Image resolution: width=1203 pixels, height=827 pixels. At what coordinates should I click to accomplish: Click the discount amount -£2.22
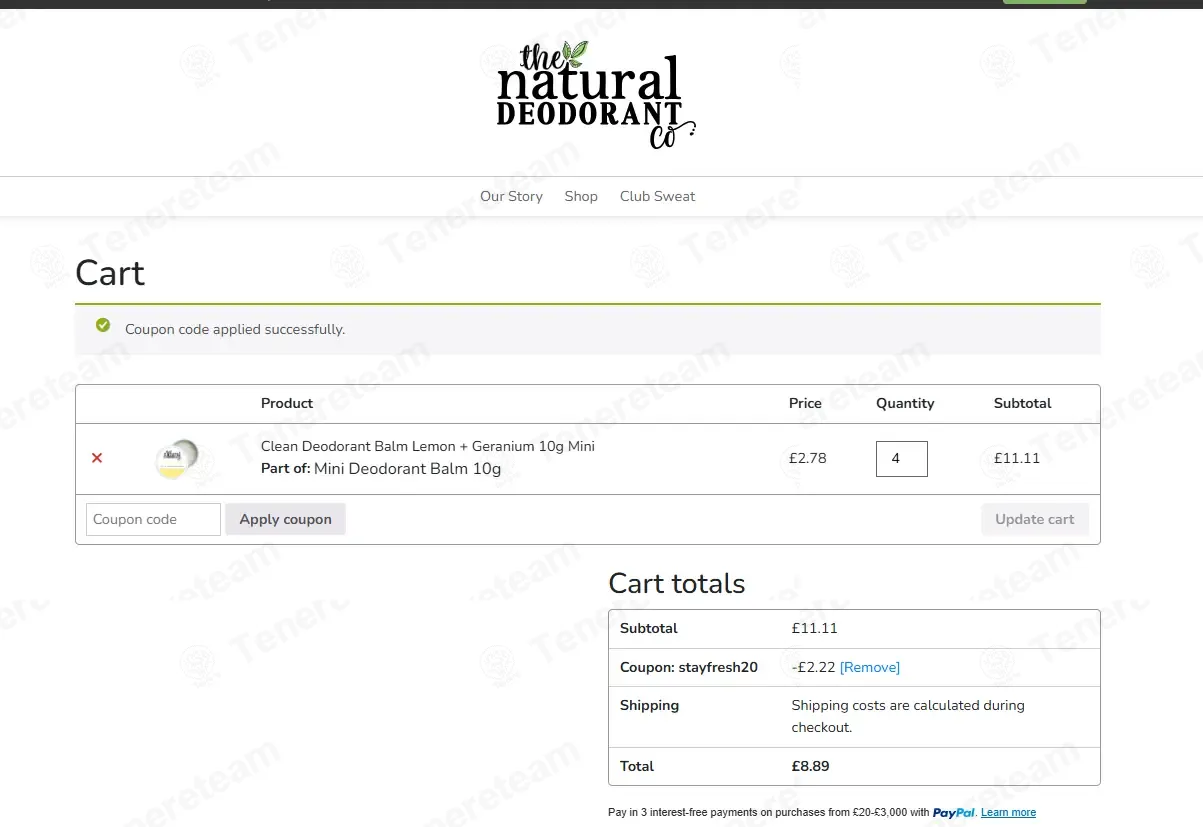[x=813, y=667]
